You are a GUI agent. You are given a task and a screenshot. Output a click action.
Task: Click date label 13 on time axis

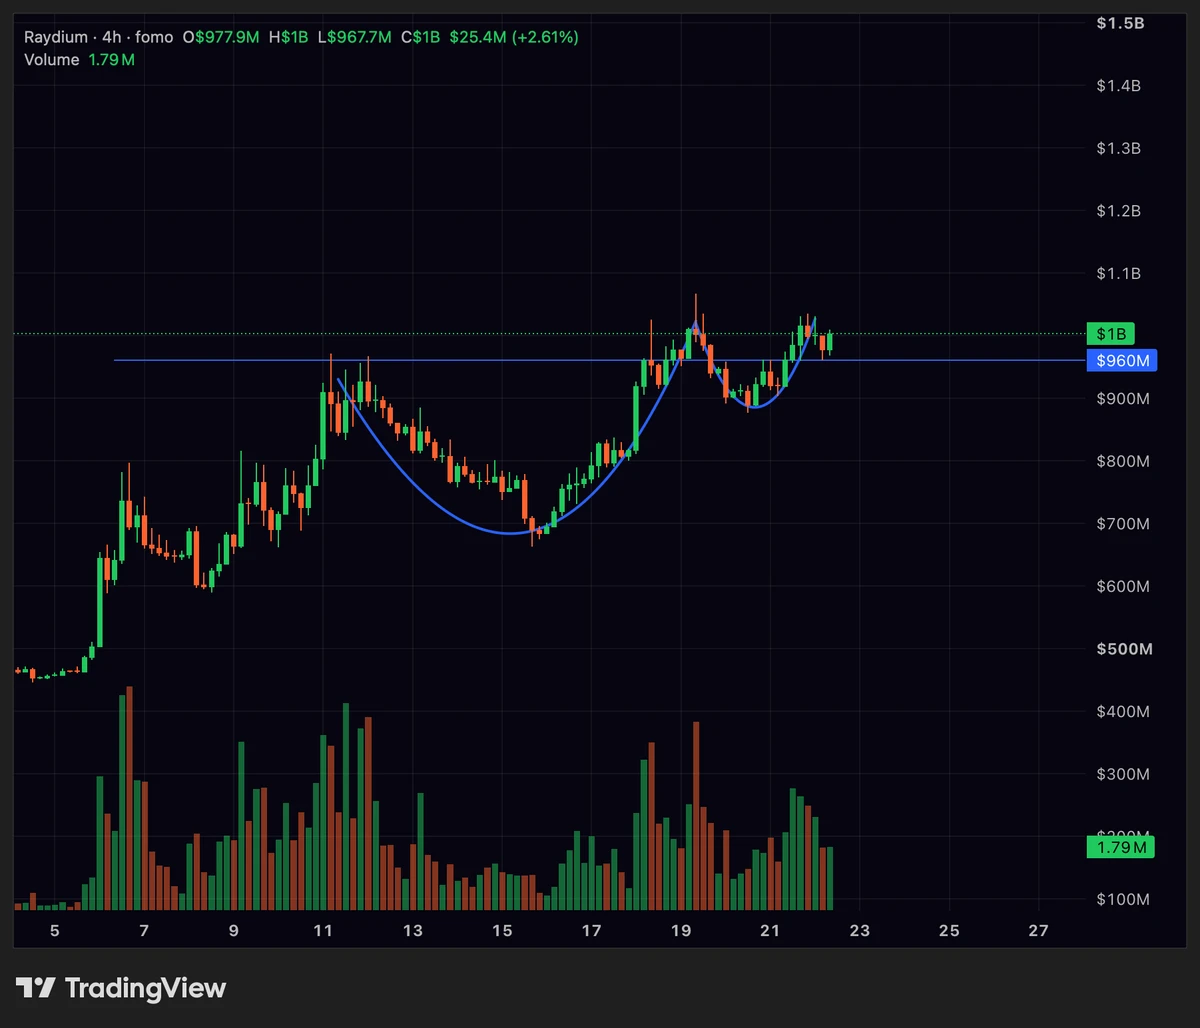[413, 931]
